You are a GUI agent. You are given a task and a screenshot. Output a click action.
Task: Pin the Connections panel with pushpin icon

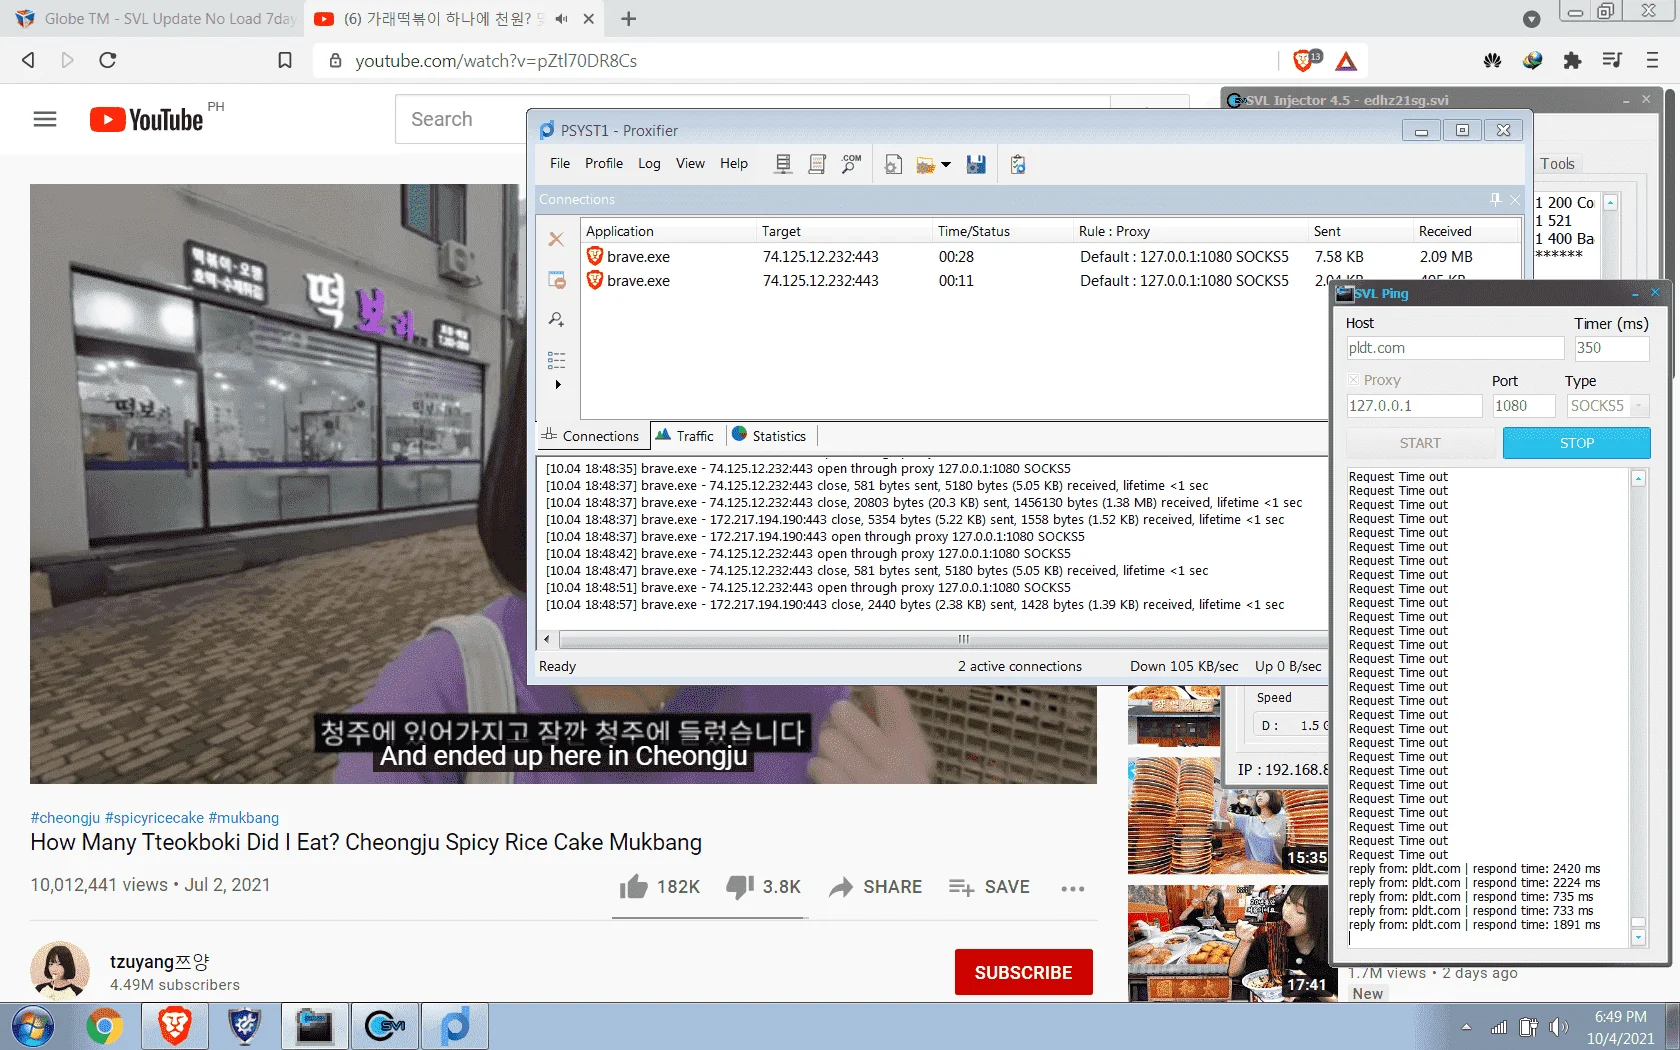[1495, 199]
